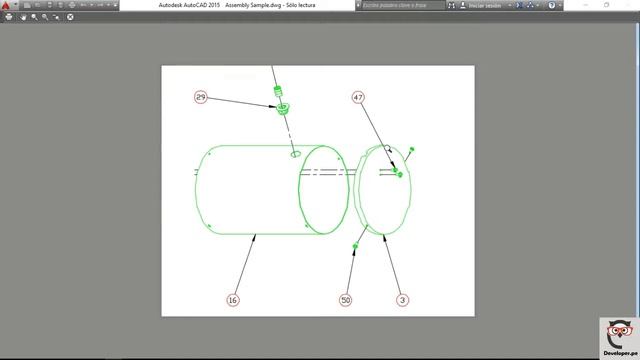Select the Pan hand tool
The height and width of the screenshot is (360, 640).
click(x=24, y=17)
